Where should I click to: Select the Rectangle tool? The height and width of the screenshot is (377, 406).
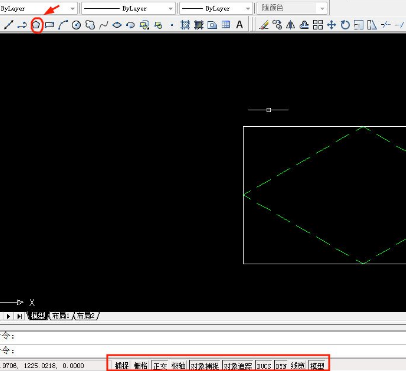49,25
